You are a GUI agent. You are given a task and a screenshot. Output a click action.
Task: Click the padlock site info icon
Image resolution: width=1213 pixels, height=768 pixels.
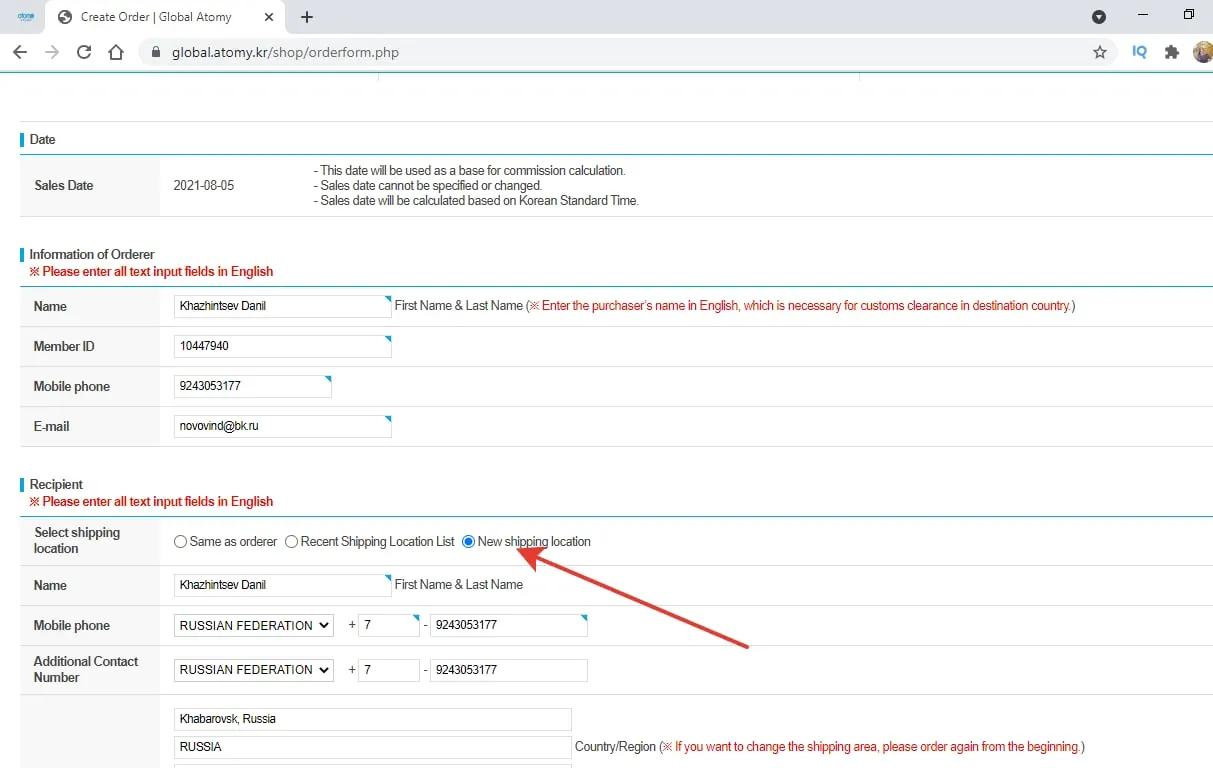tap(154, 52)
